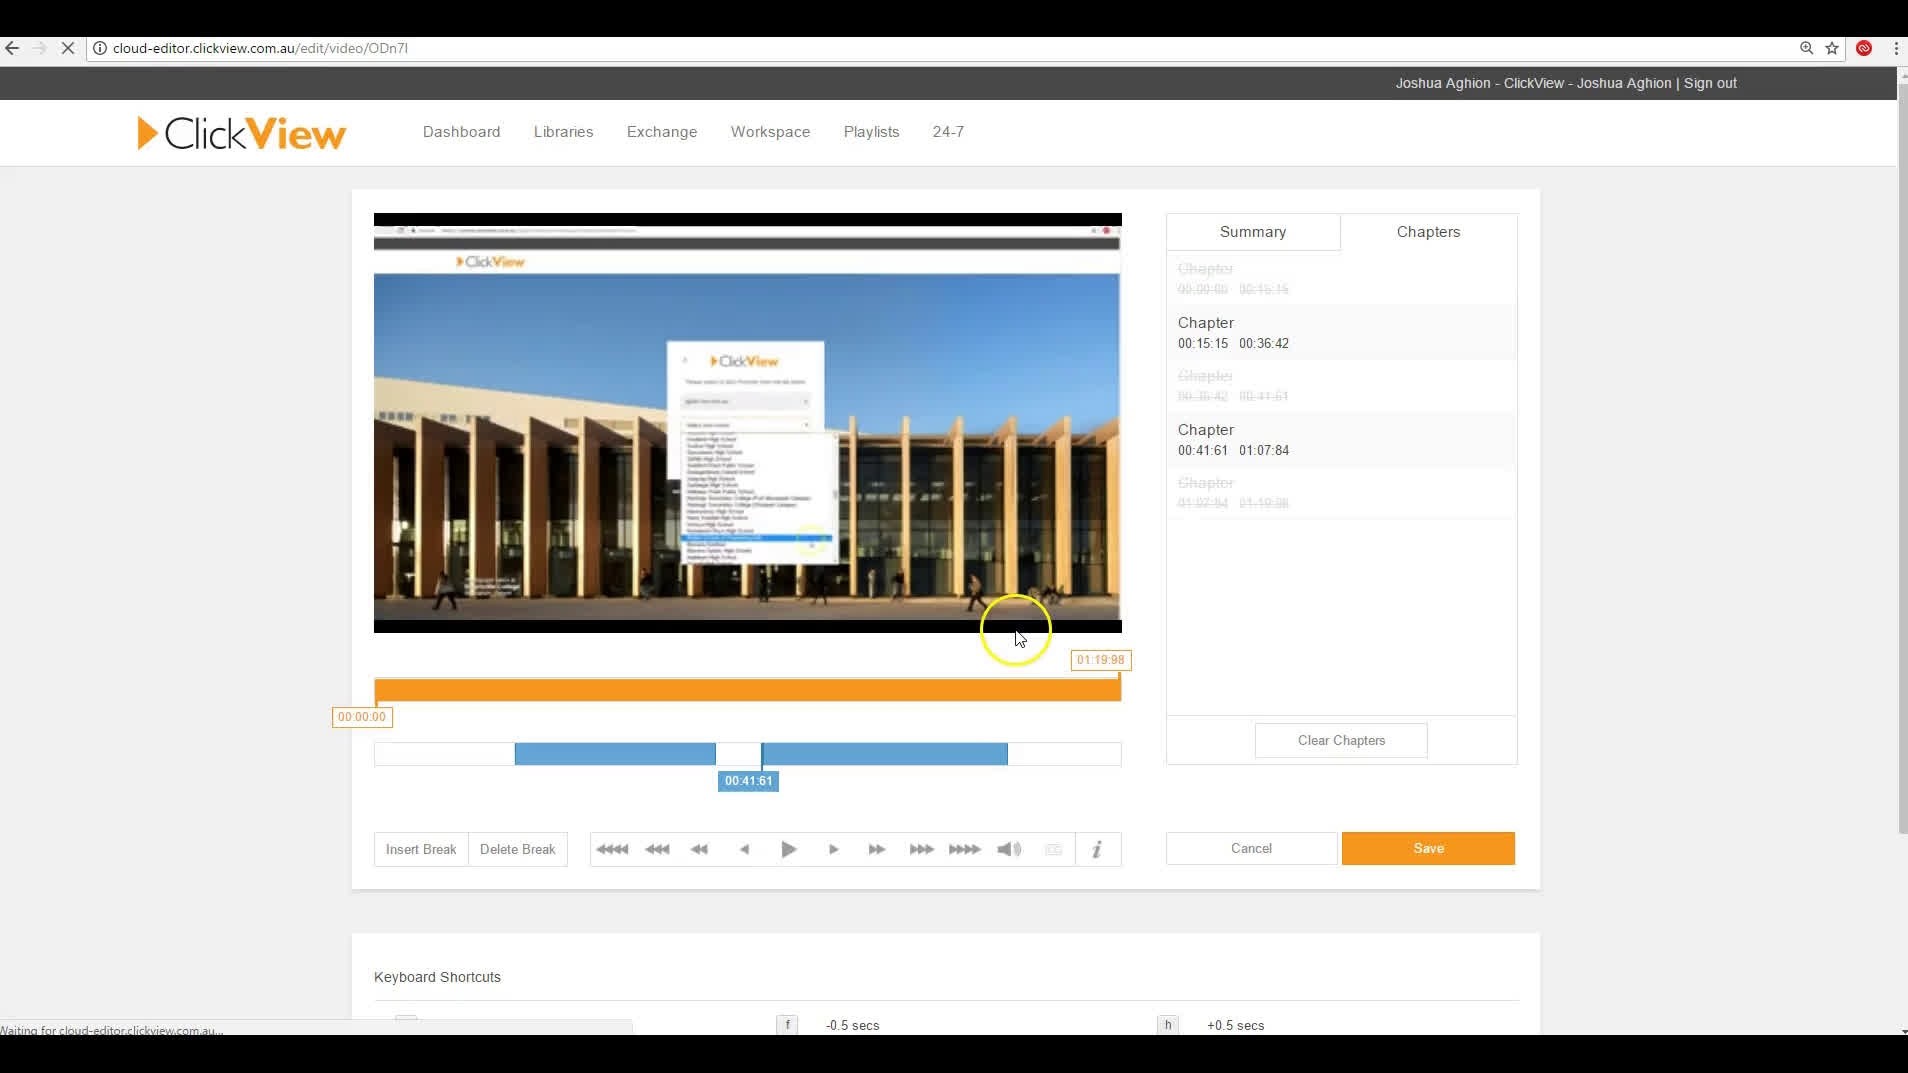Bookmark the page with the star icon
Screen dimensions: 1908x1073
click(x=1832, y=48)
